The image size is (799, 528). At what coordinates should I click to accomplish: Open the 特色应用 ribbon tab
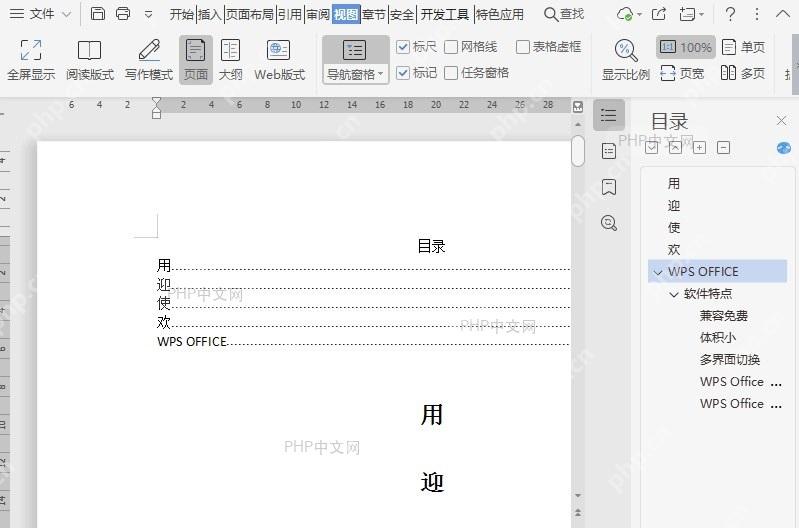coord(499,14)
